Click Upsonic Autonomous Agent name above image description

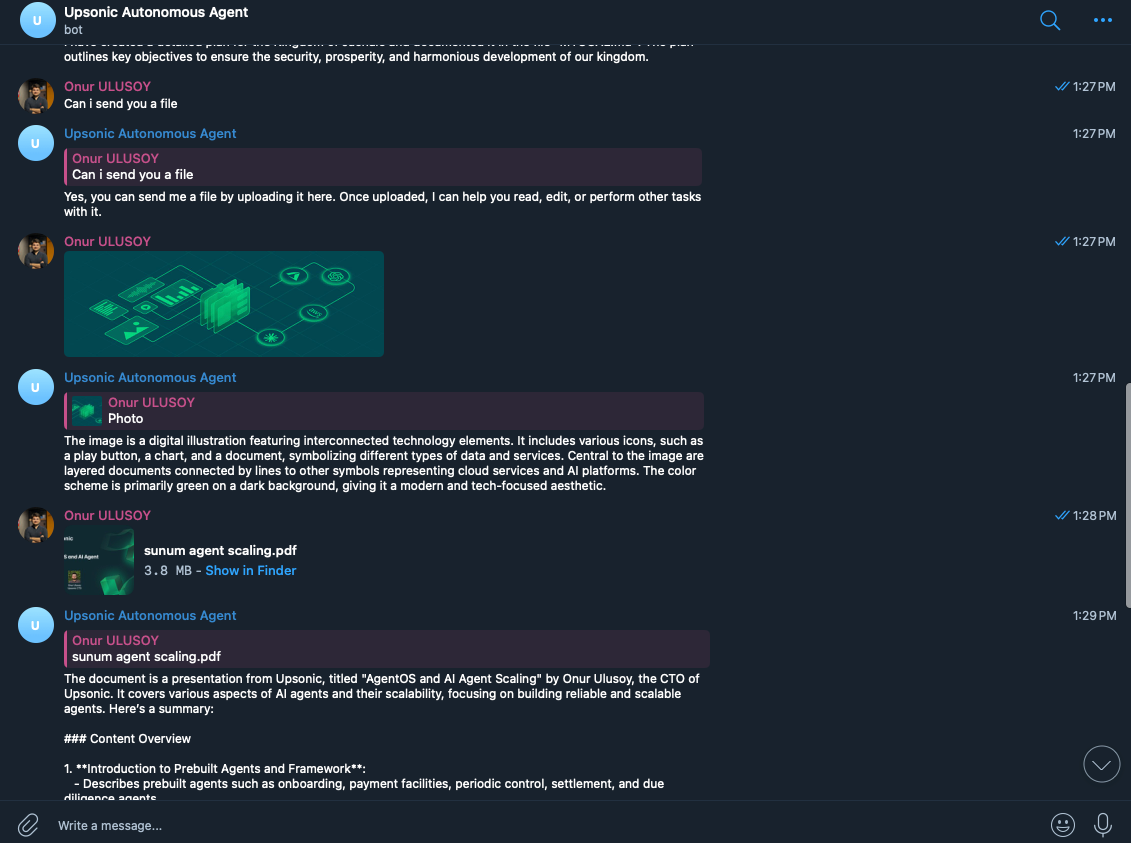pyautogui.click(x=150, y=378)
